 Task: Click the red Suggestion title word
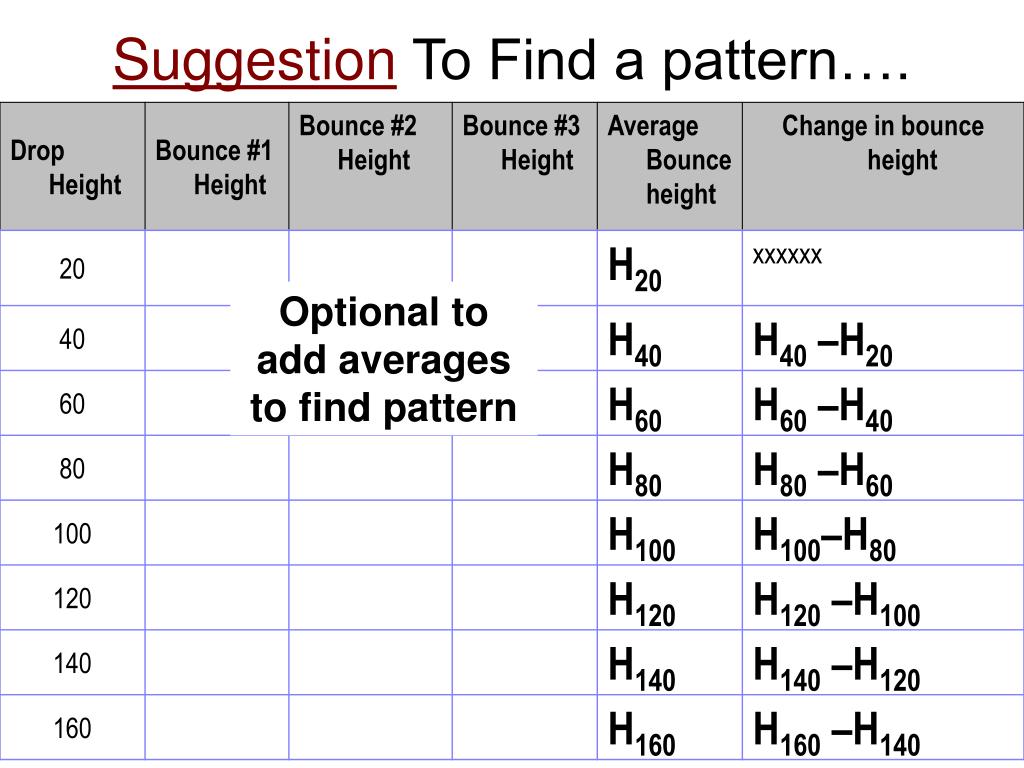click(255, 61)
